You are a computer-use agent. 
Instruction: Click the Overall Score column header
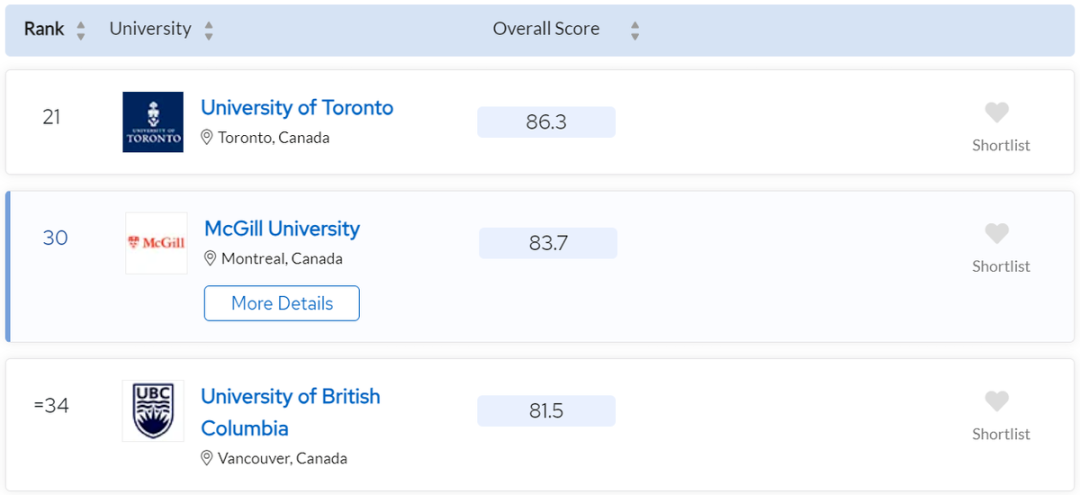click(x=546, y=29)
